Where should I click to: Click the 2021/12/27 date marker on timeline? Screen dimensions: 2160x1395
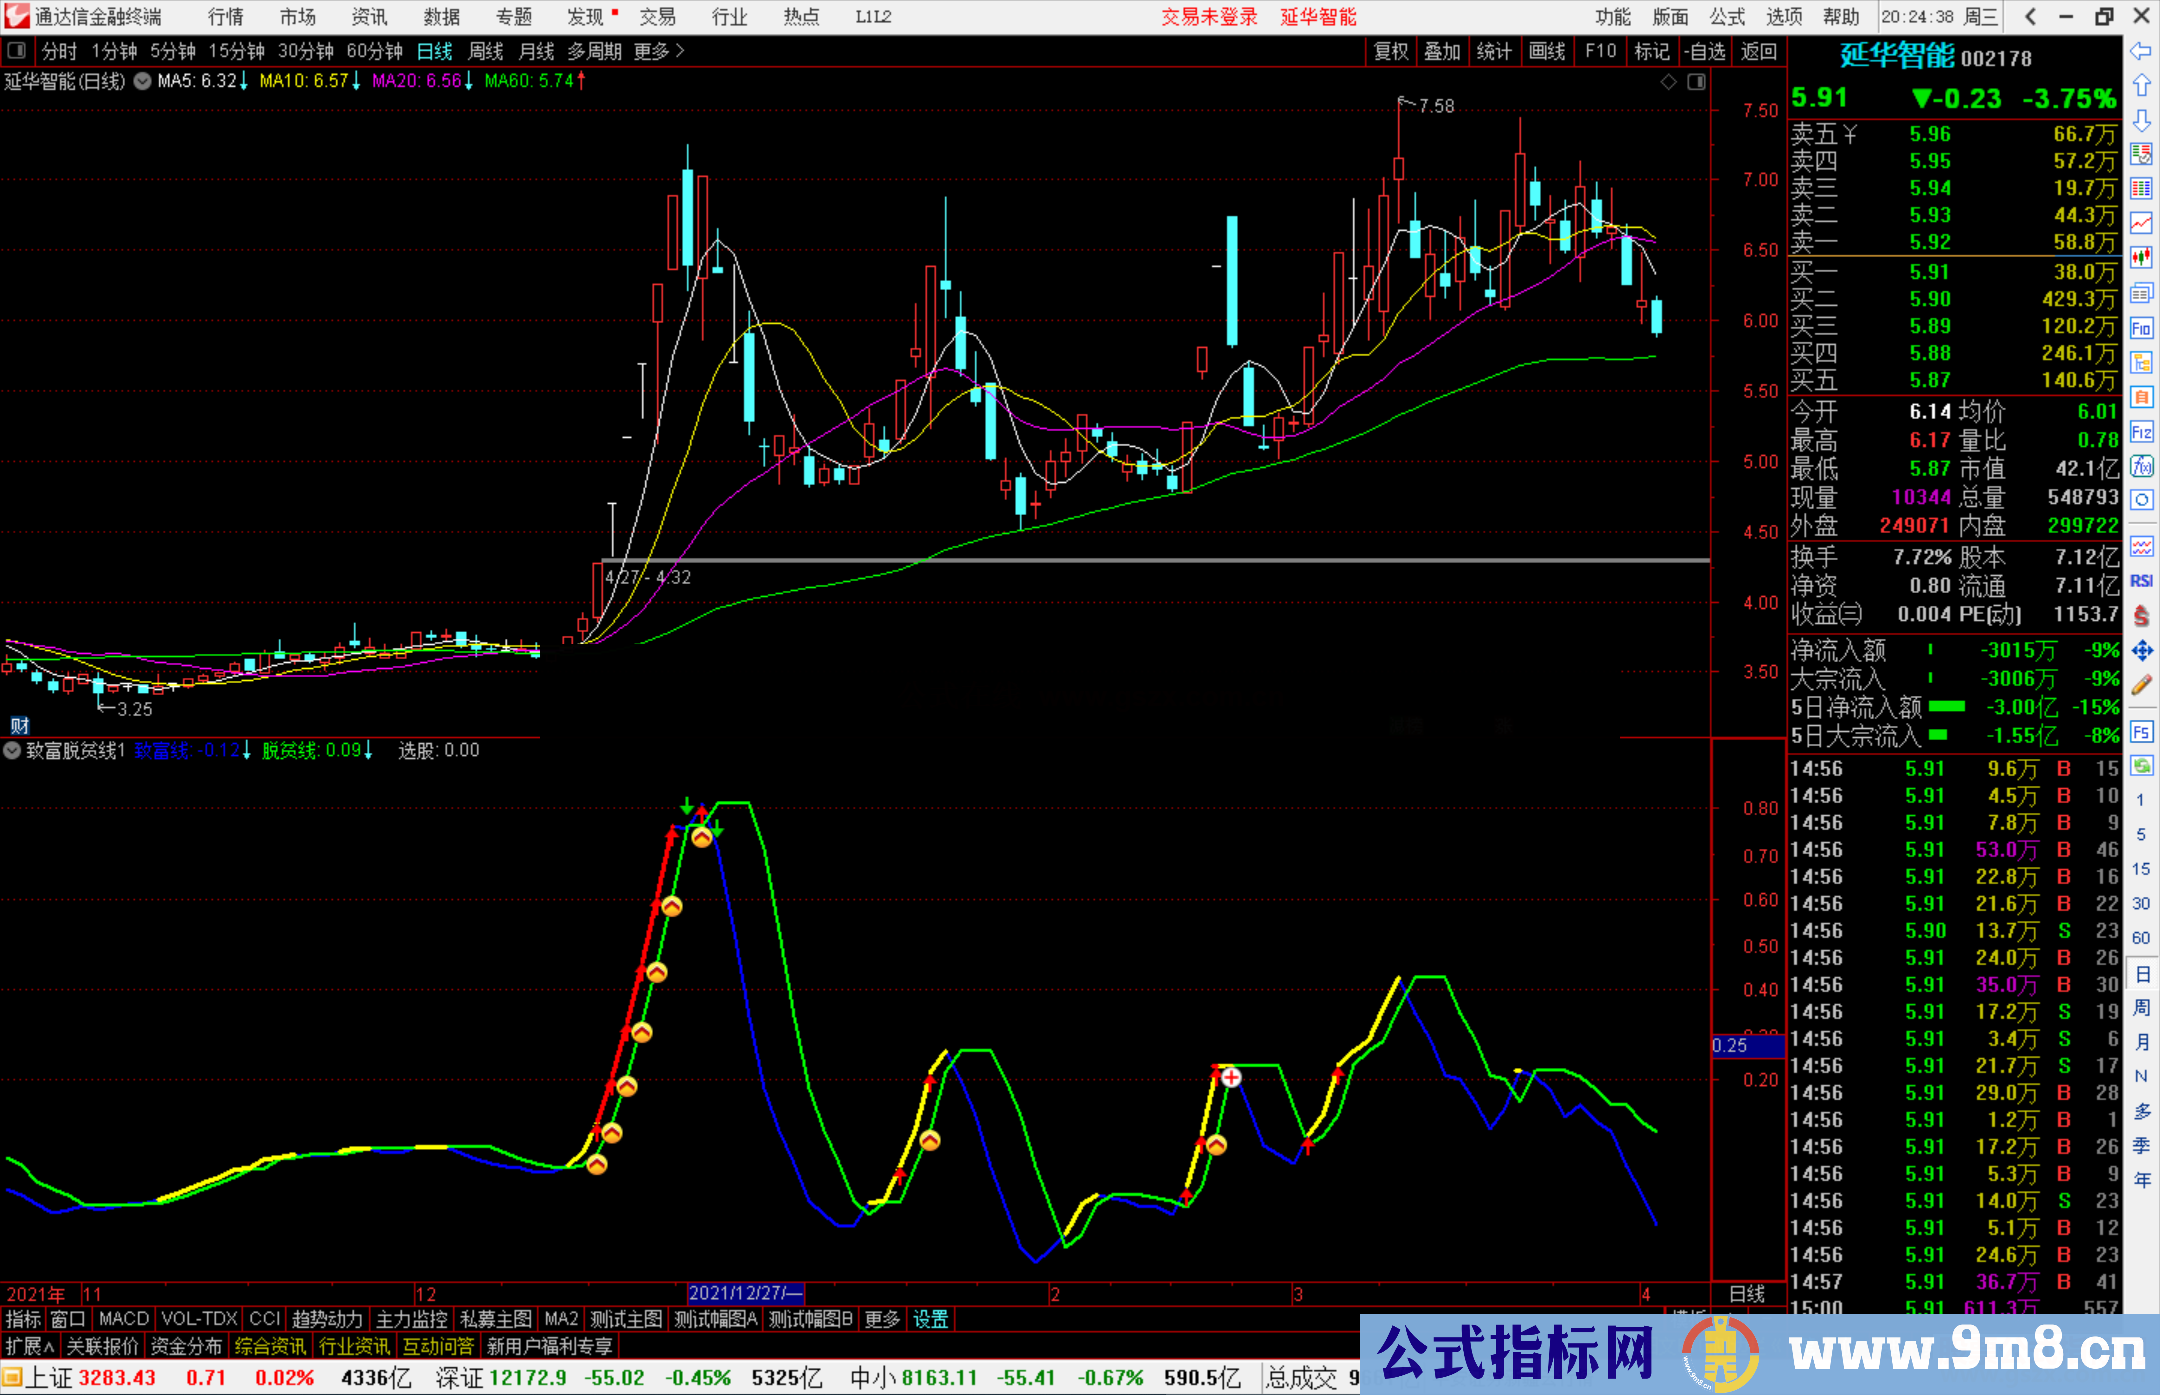[x=747, y=1293]
